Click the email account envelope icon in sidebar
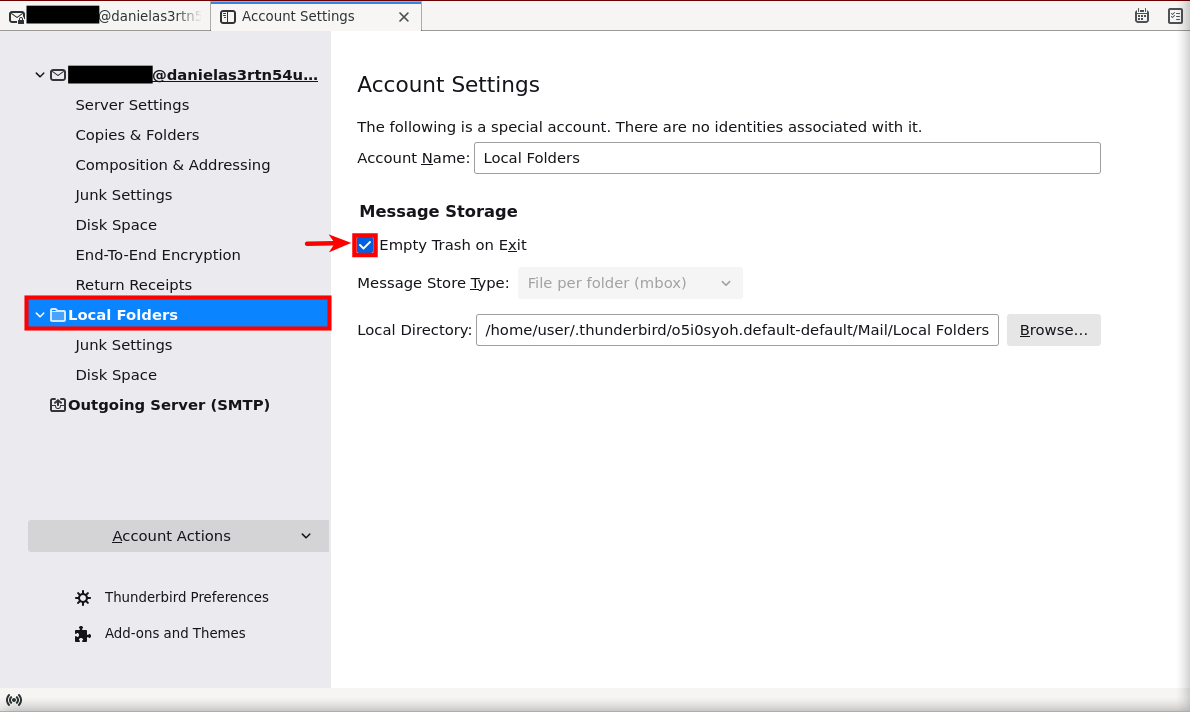 (x=58, y=75)
